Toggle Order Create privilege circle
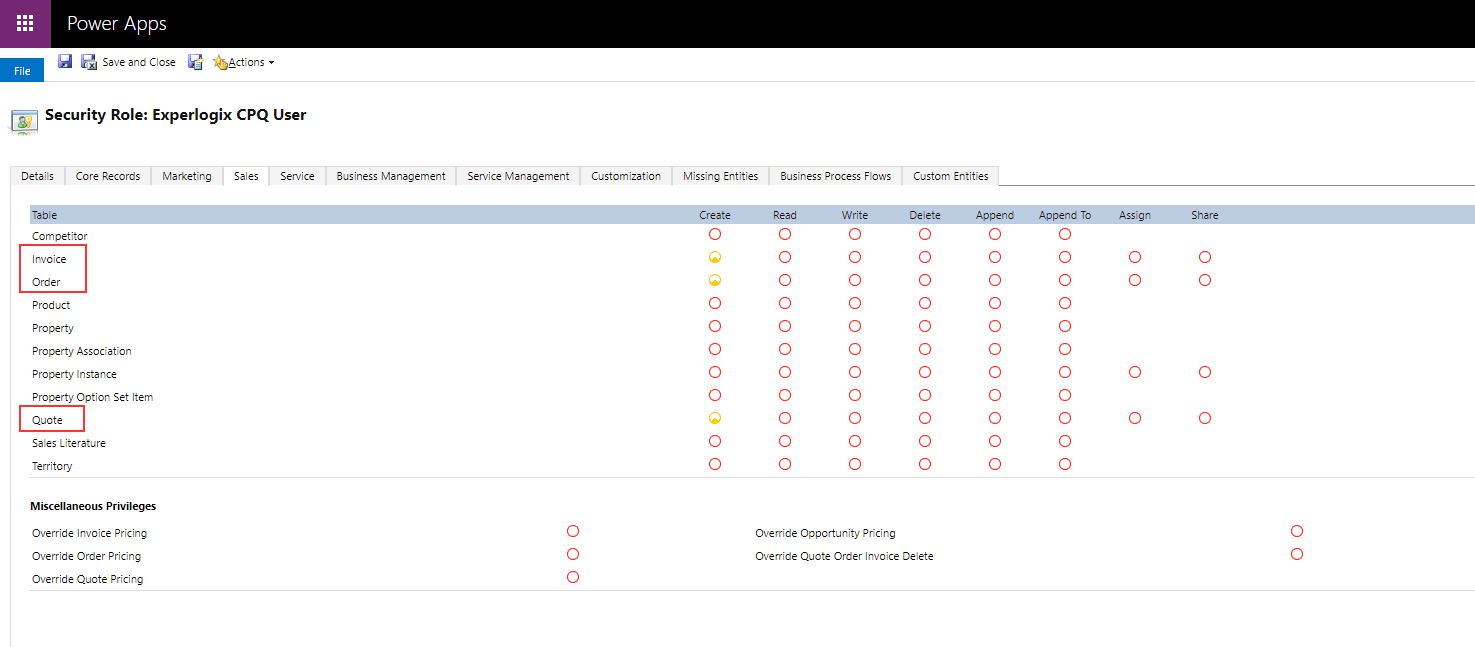The height and width of the screenshot is (647, 1475). pos(715,280)
